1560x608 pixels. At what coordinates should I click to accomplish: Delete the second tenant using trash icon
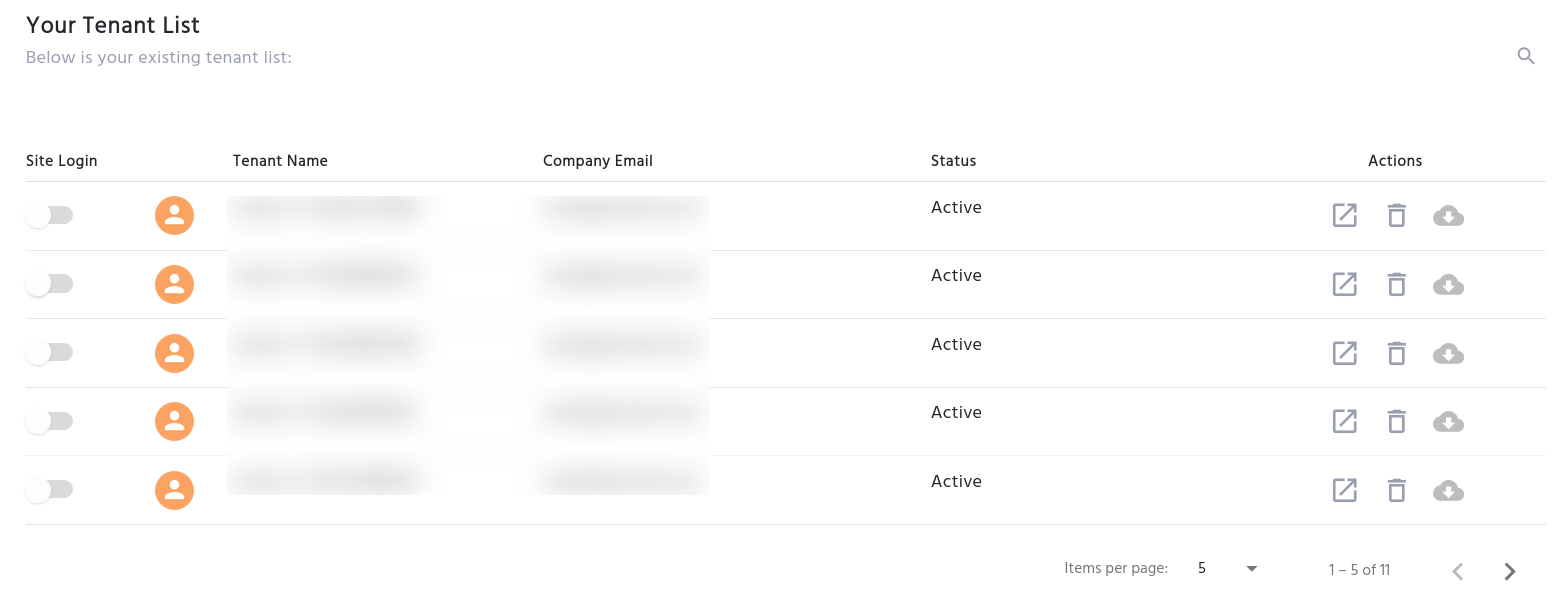[x=1396, y=284]
